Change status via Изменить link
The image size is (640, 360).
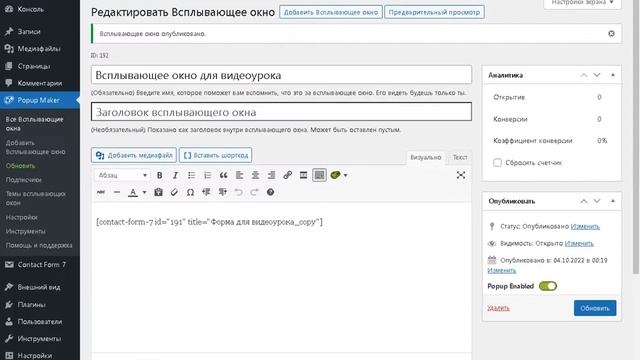click(x=585, y=226)
